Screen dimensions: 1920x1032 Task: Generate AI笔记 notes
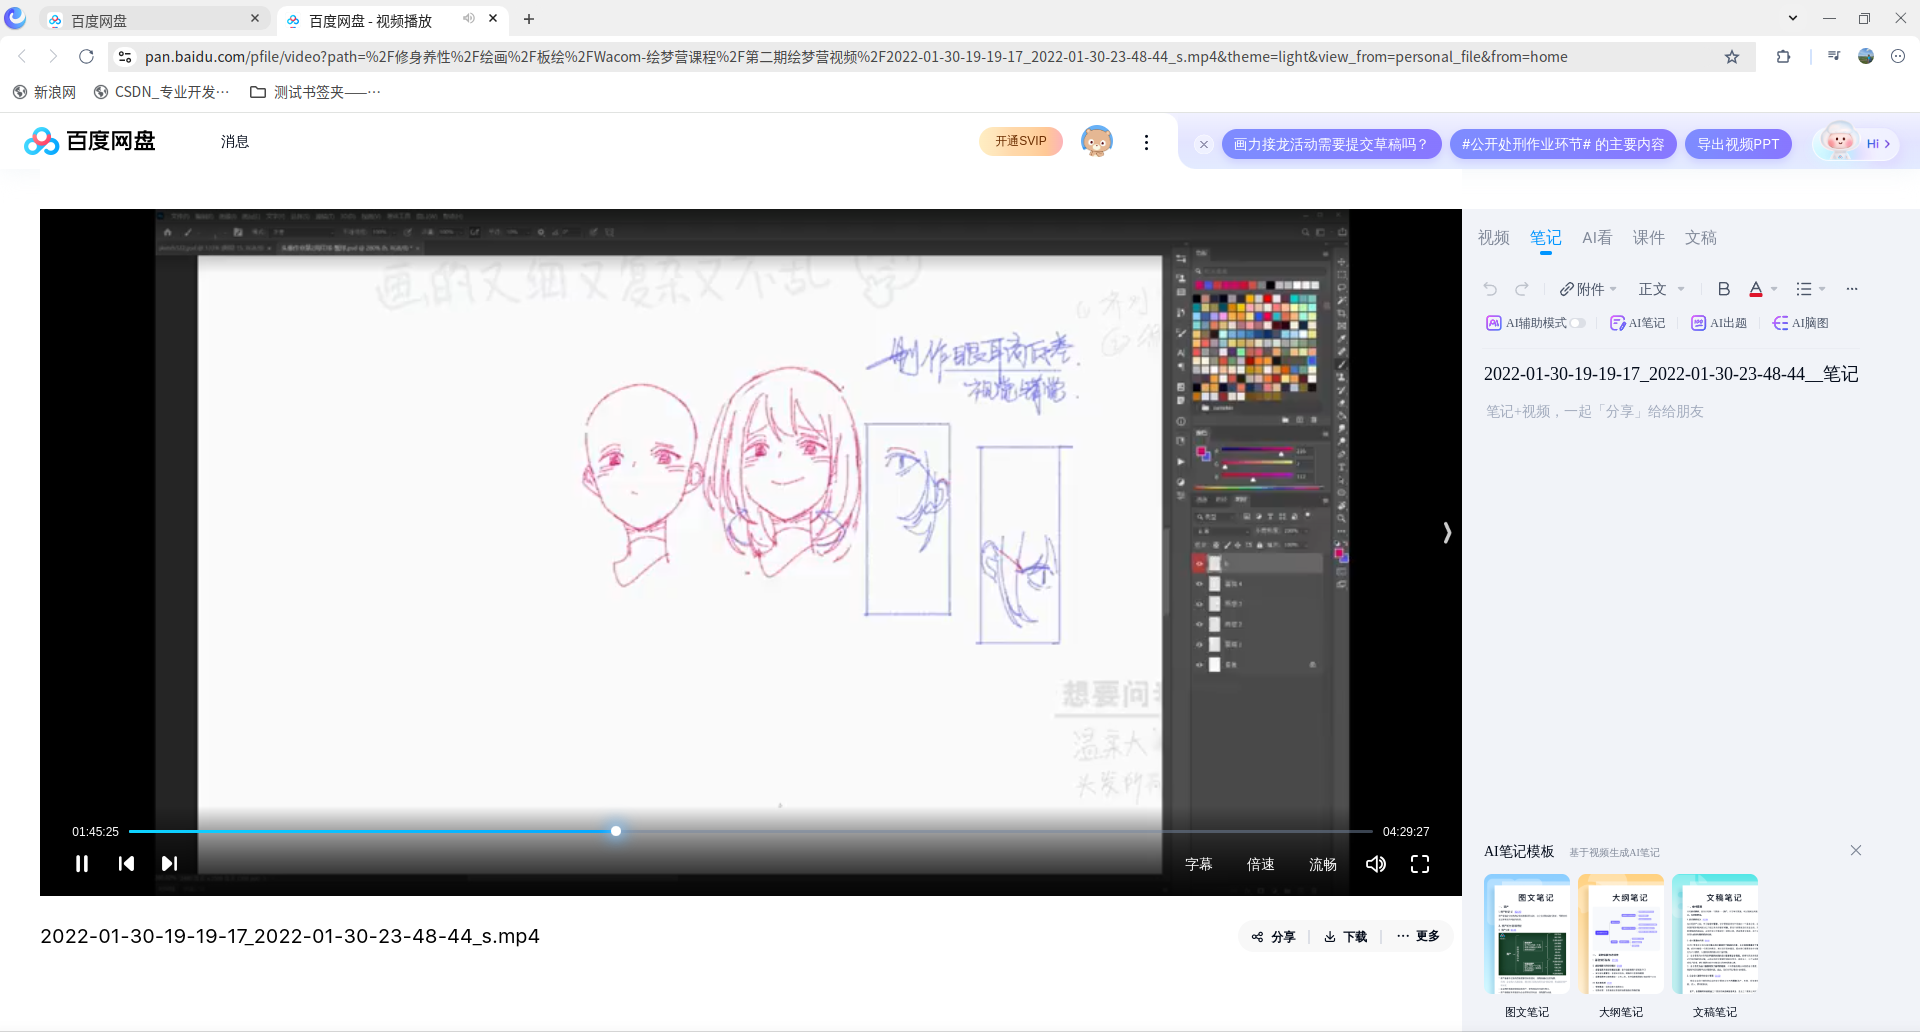pos(1638,323)
